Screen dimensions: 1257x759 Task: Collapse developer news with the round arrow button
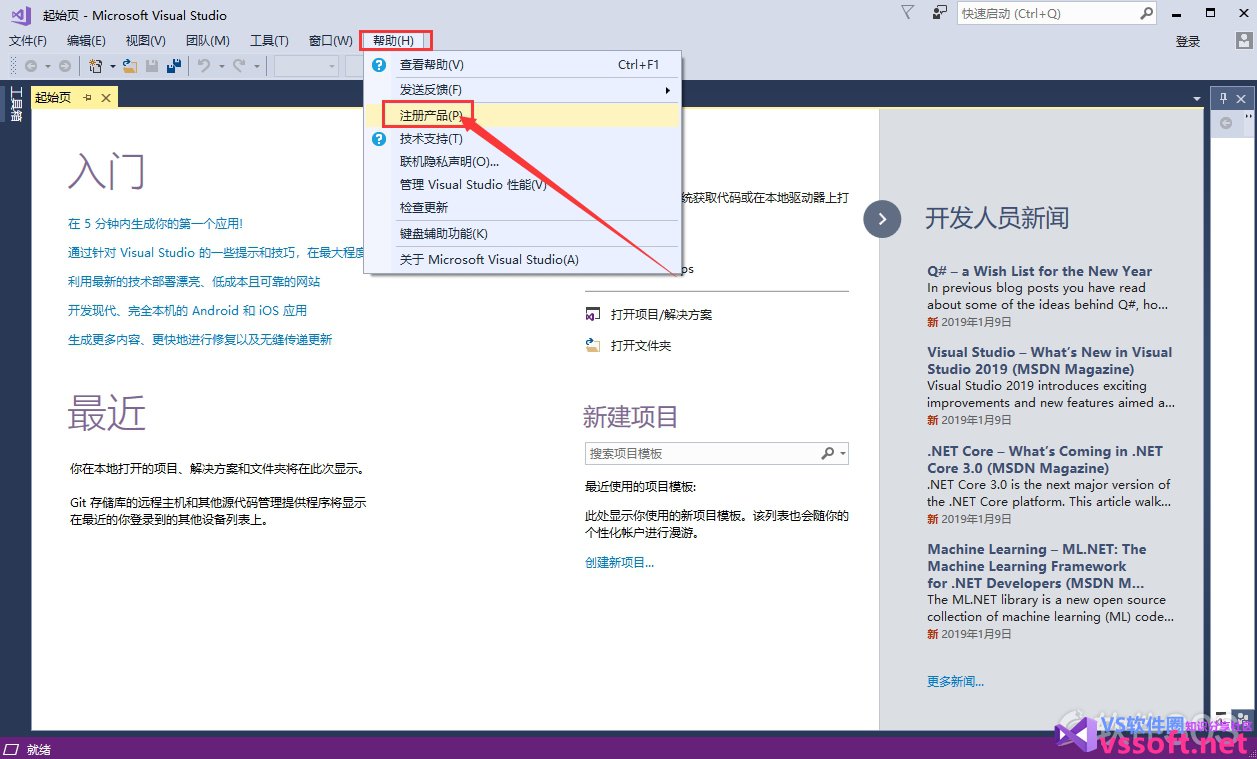pyautogui.click(x=882, y=218)
